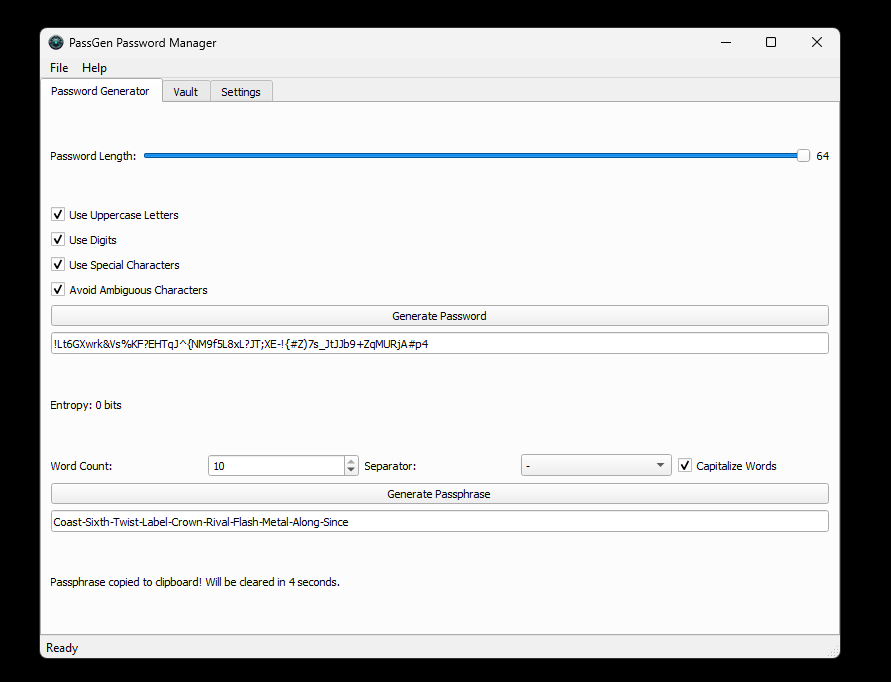Image resolution: width=891 pixels, height=682 pixels.
Task: Click inside the generated password field
Action: point(439,343)
